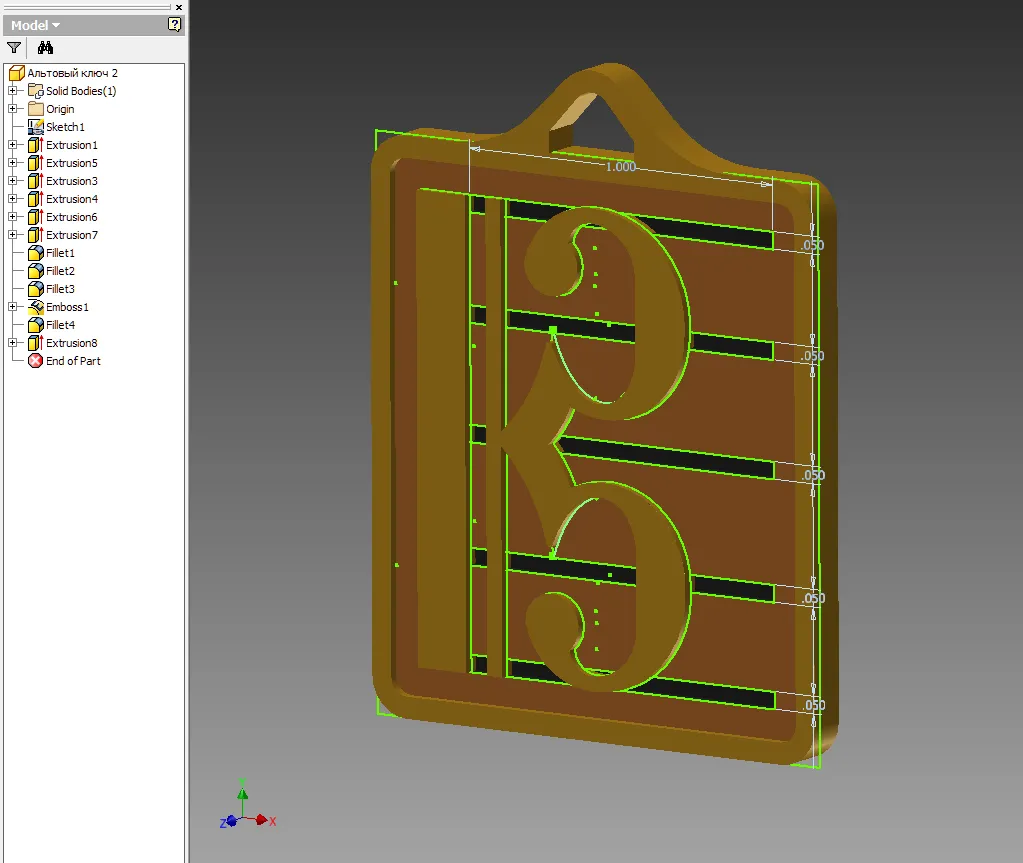Select Extrusion1 in the tree
Viewport: 1023px width, 863px height.
pos(72,145)
